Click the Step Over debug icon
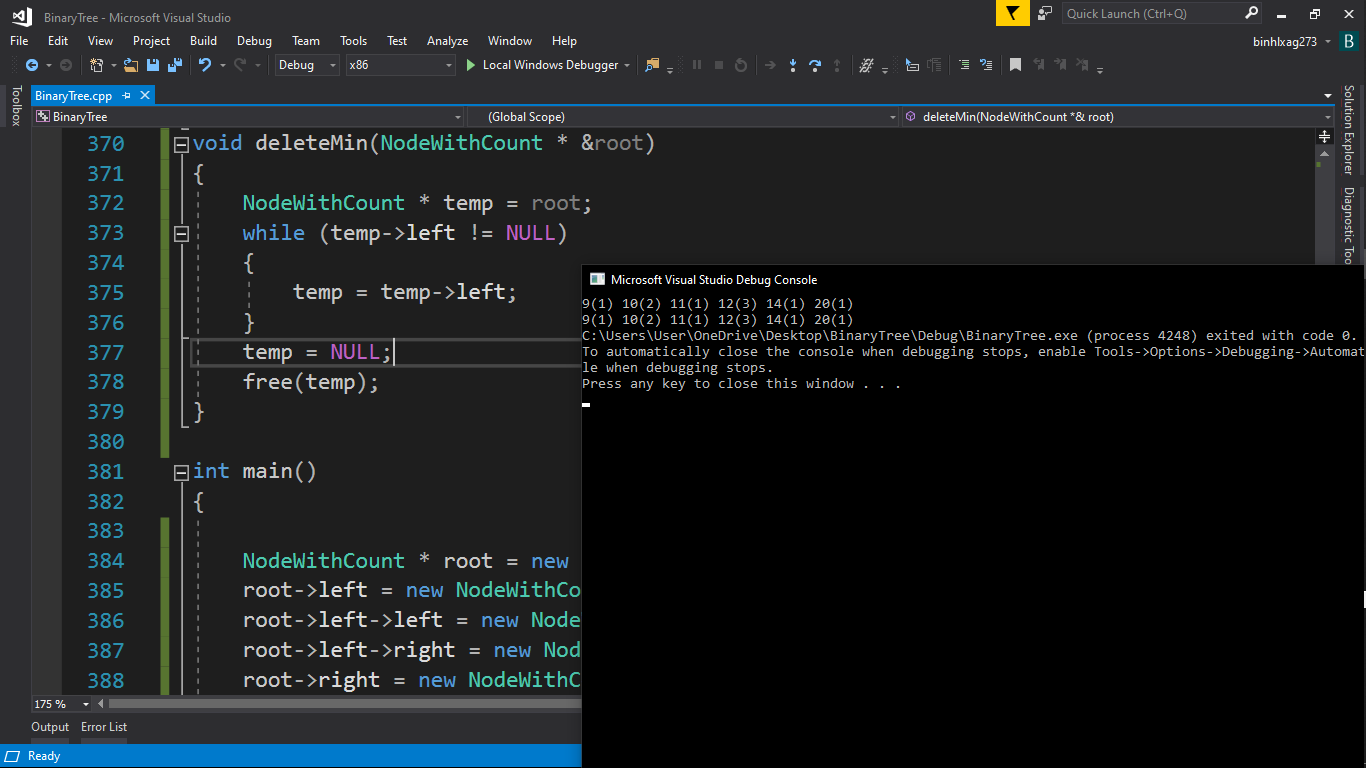 [815, 65]
